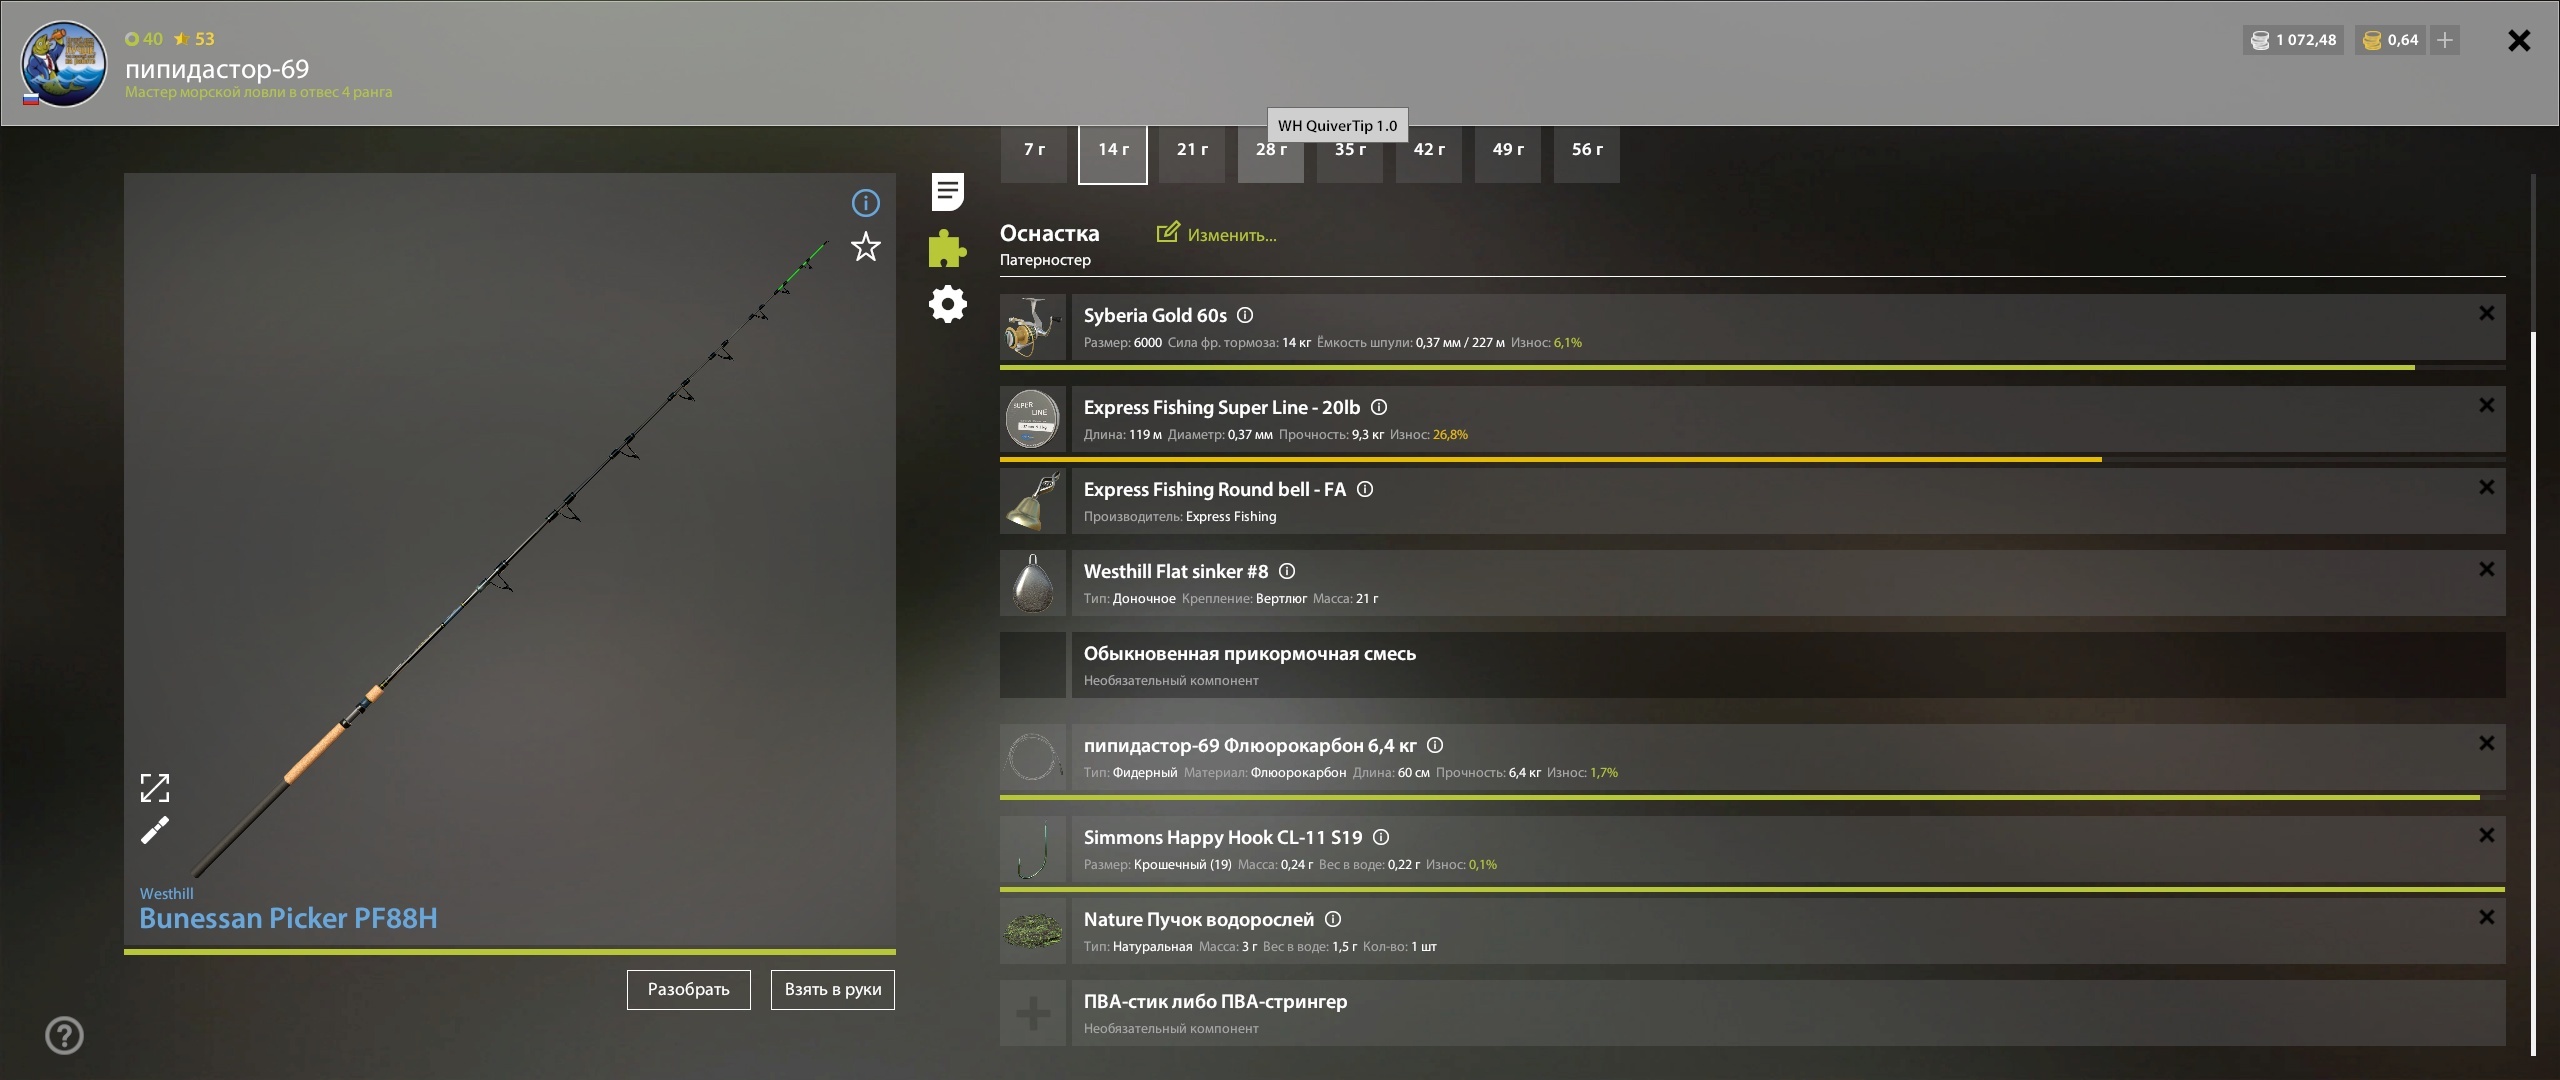Click the Взять в руки button
The image size is (2560, 1080).
click(x=833, y=990)
